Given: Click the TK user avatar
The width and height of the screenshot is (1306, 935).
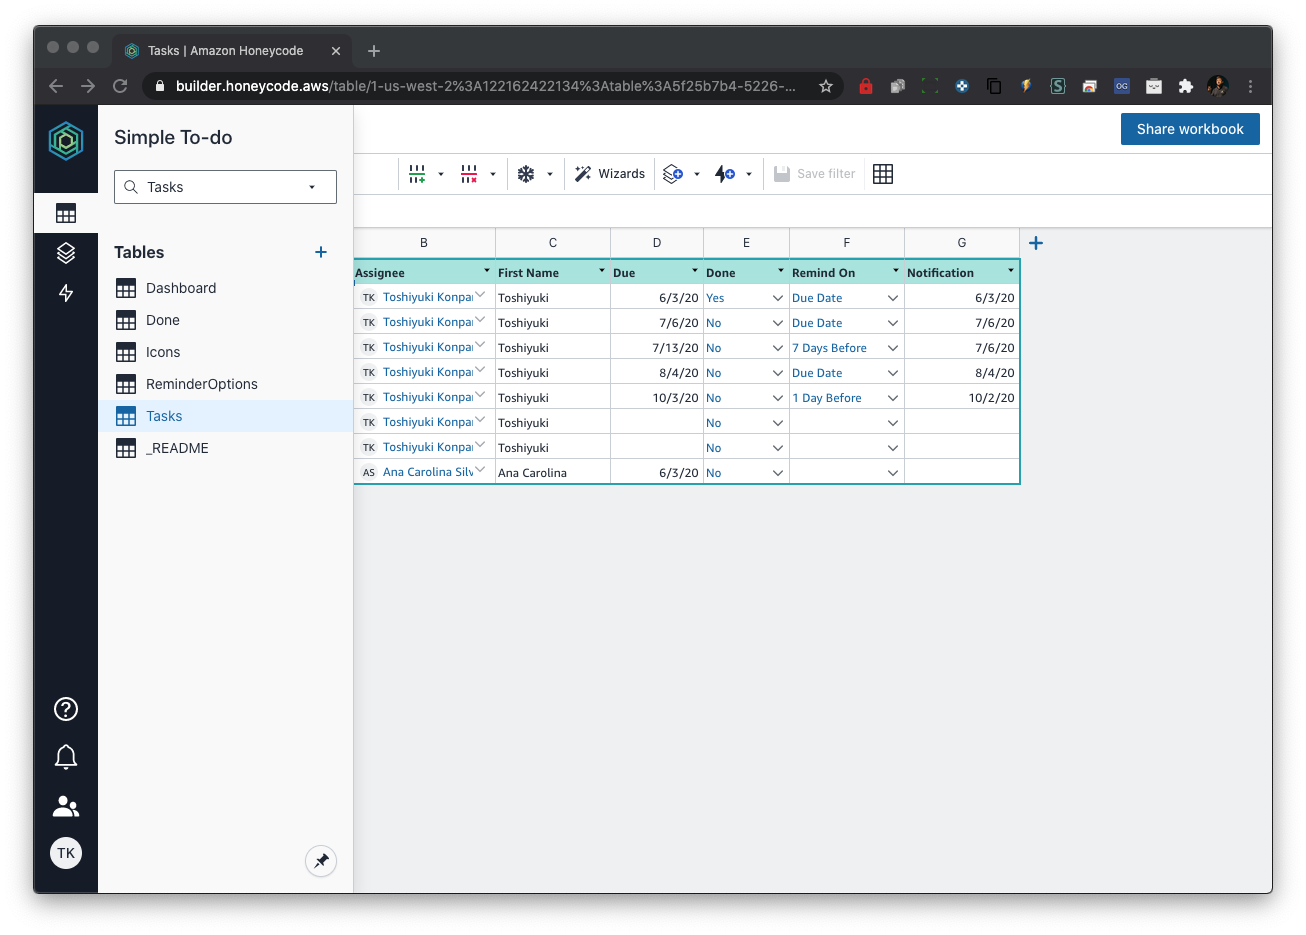Looking at the screenshot, I should pyautogui.click(x=66, y=853).
